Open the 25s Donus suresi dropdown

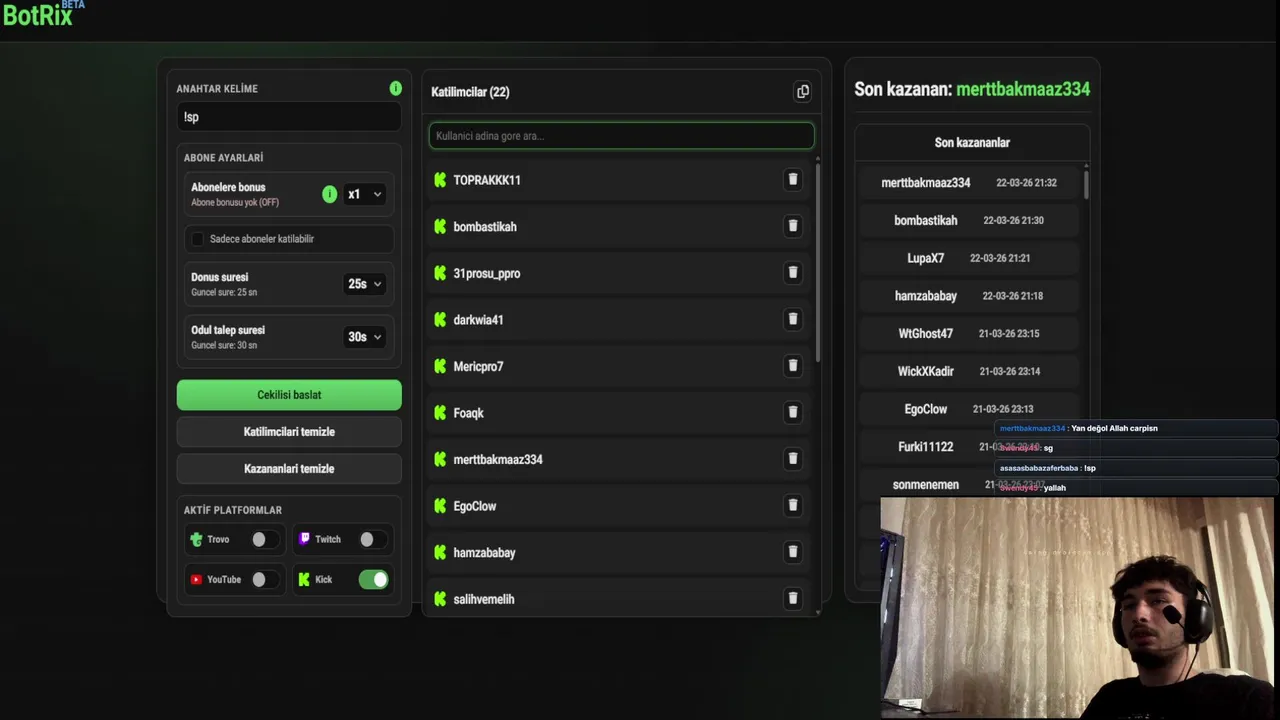click(364, 284)
